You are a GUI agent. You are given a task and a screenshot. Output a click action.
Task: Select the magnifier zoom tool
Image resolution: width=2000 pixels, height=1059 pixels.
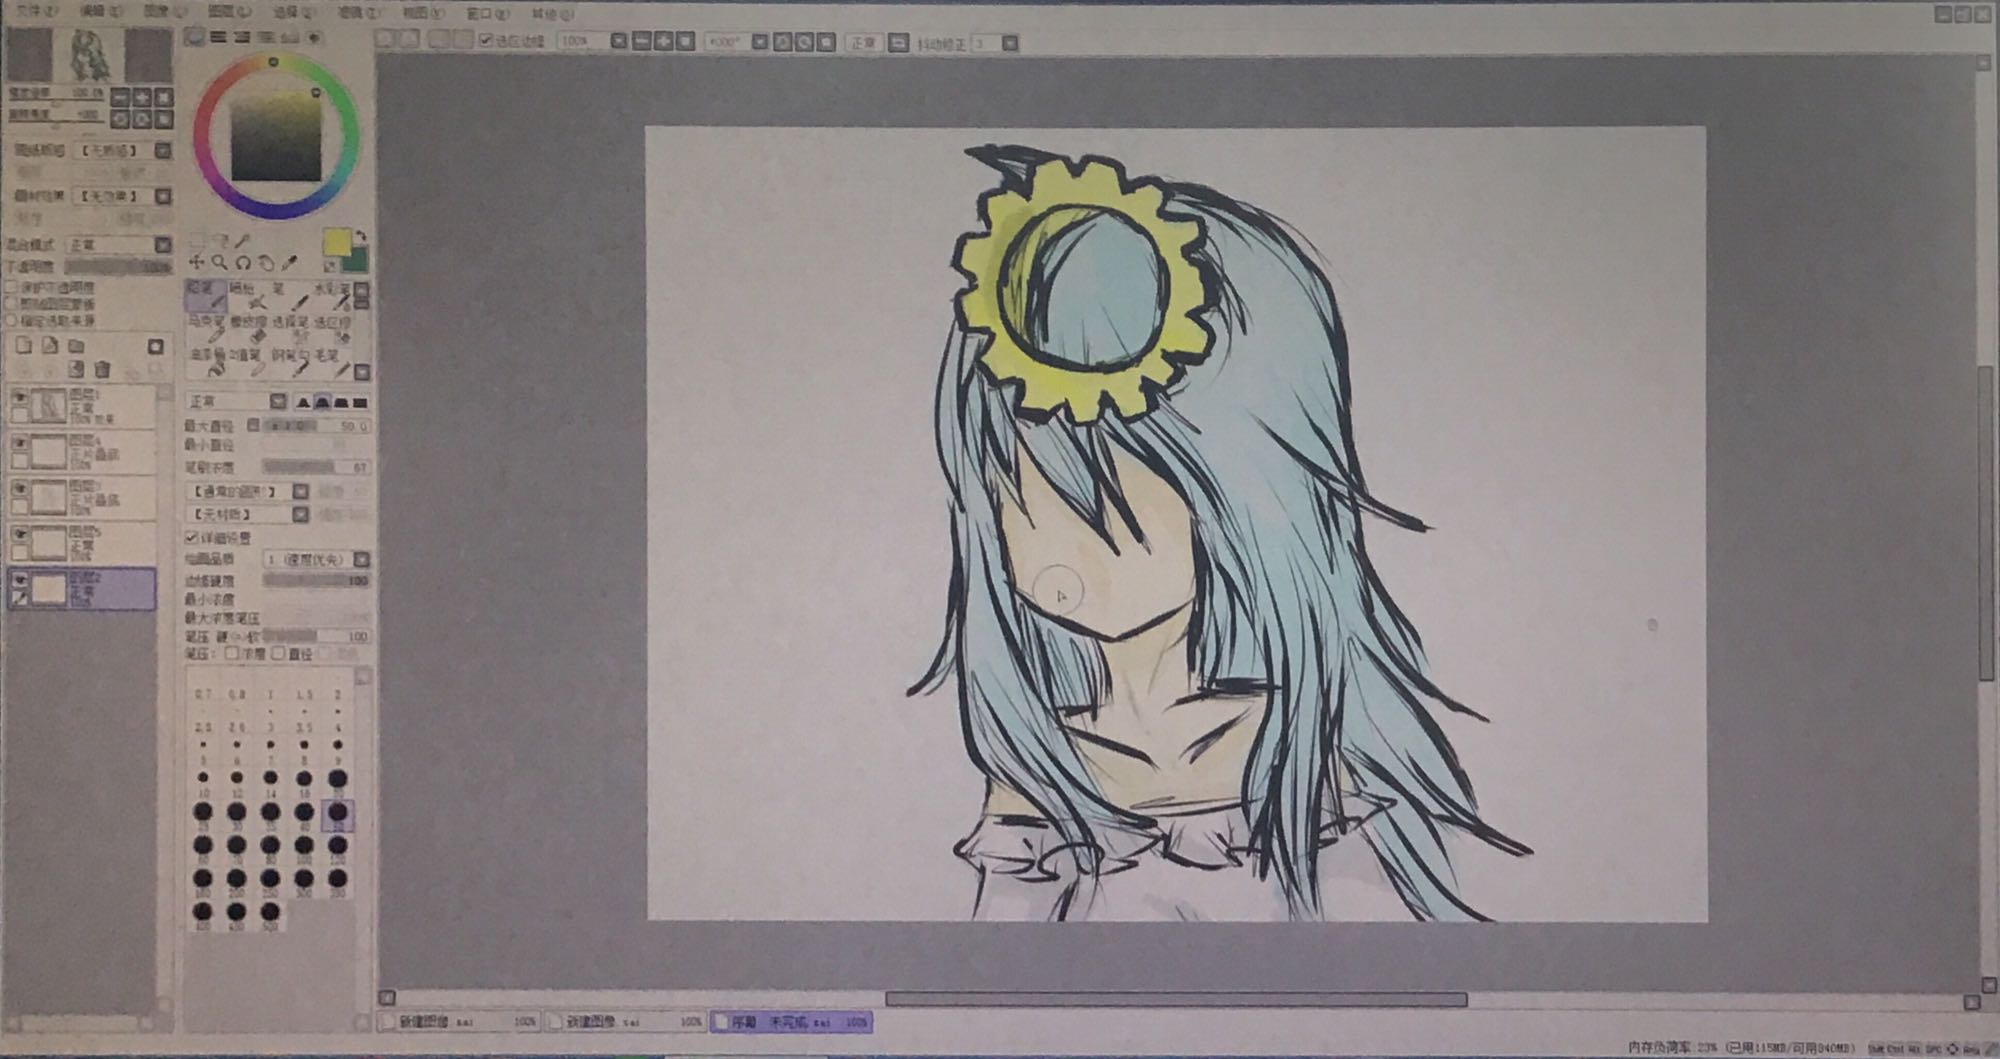pos(219,263)
